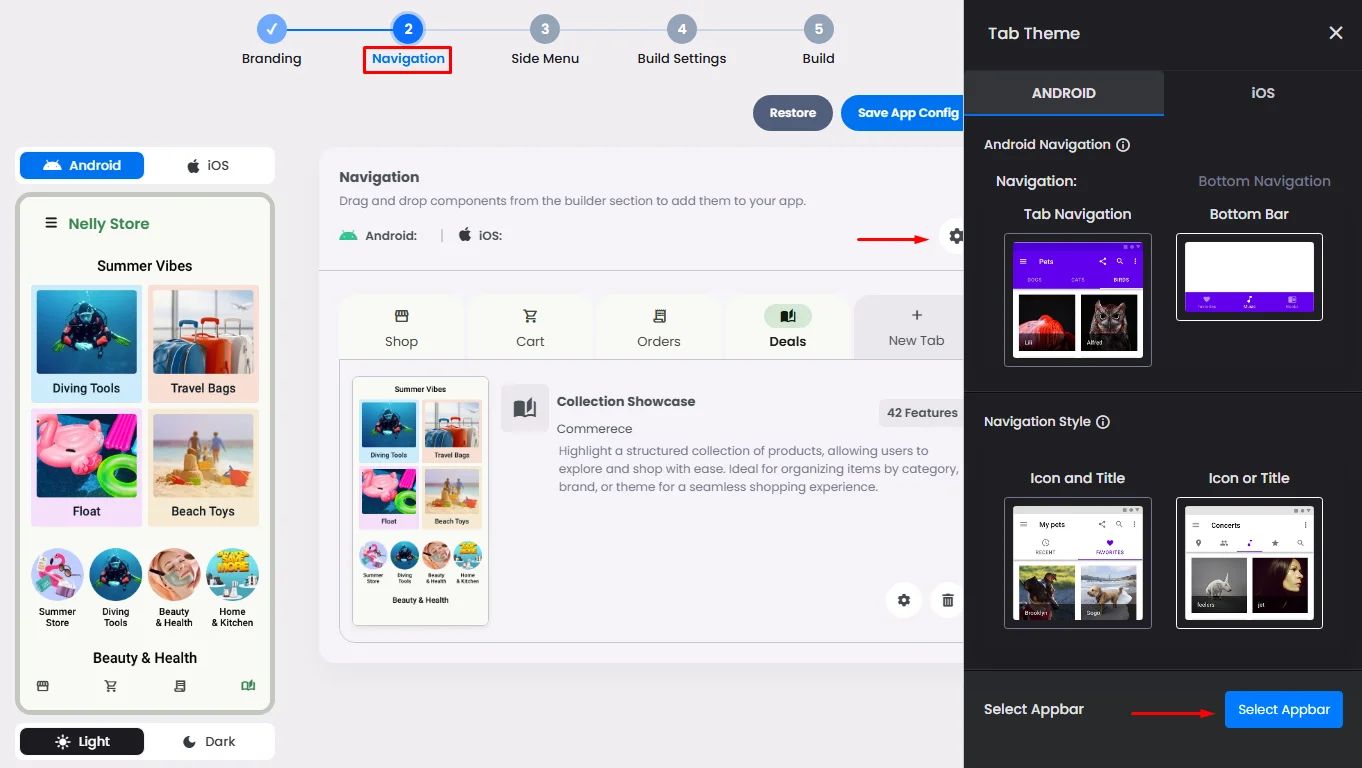Delete Collection Showcase with trash icon

click(x=947, y=600)
